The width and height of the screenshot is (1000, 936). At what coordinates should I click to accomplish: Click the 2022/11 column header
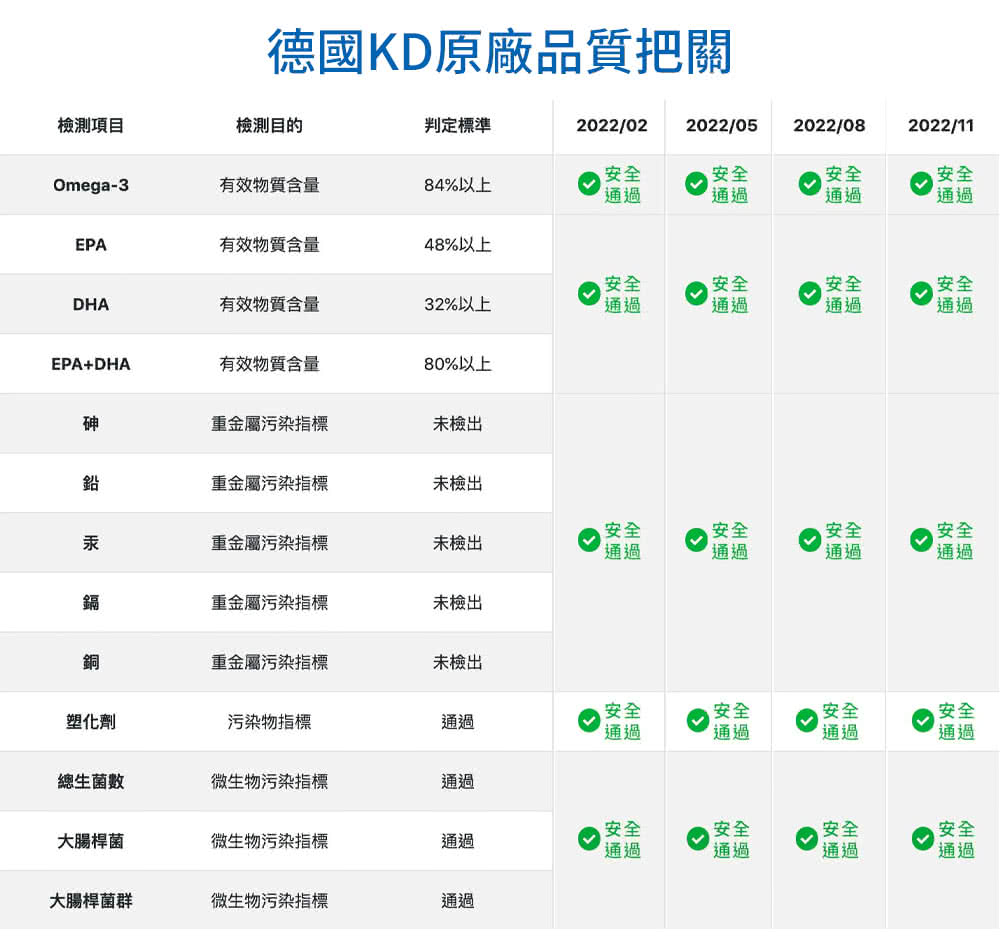tap(941, 126)
